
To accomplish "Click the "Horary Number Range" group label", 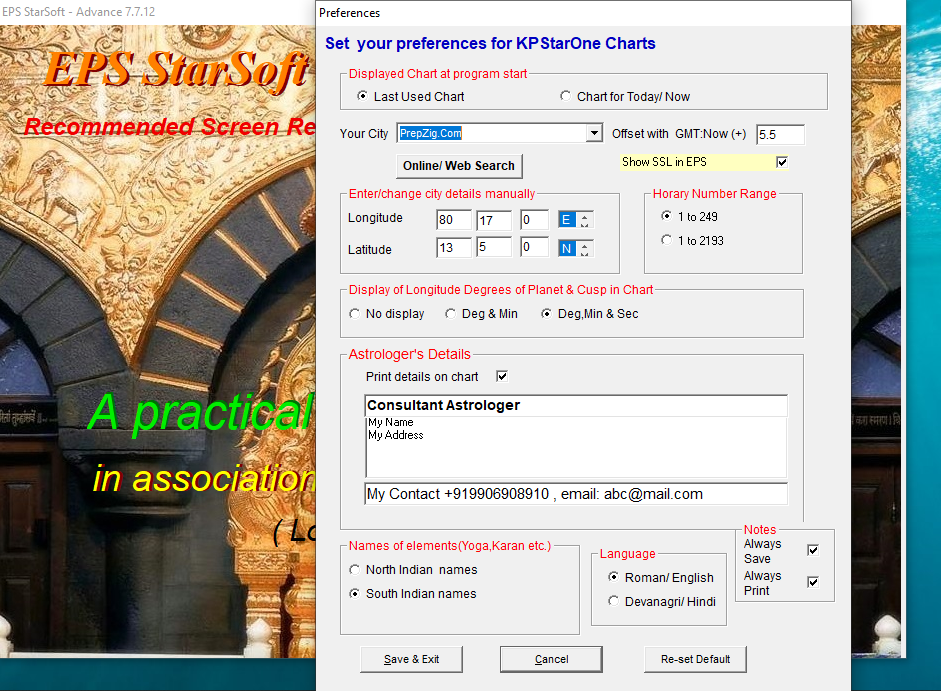I will click(715, 193).
